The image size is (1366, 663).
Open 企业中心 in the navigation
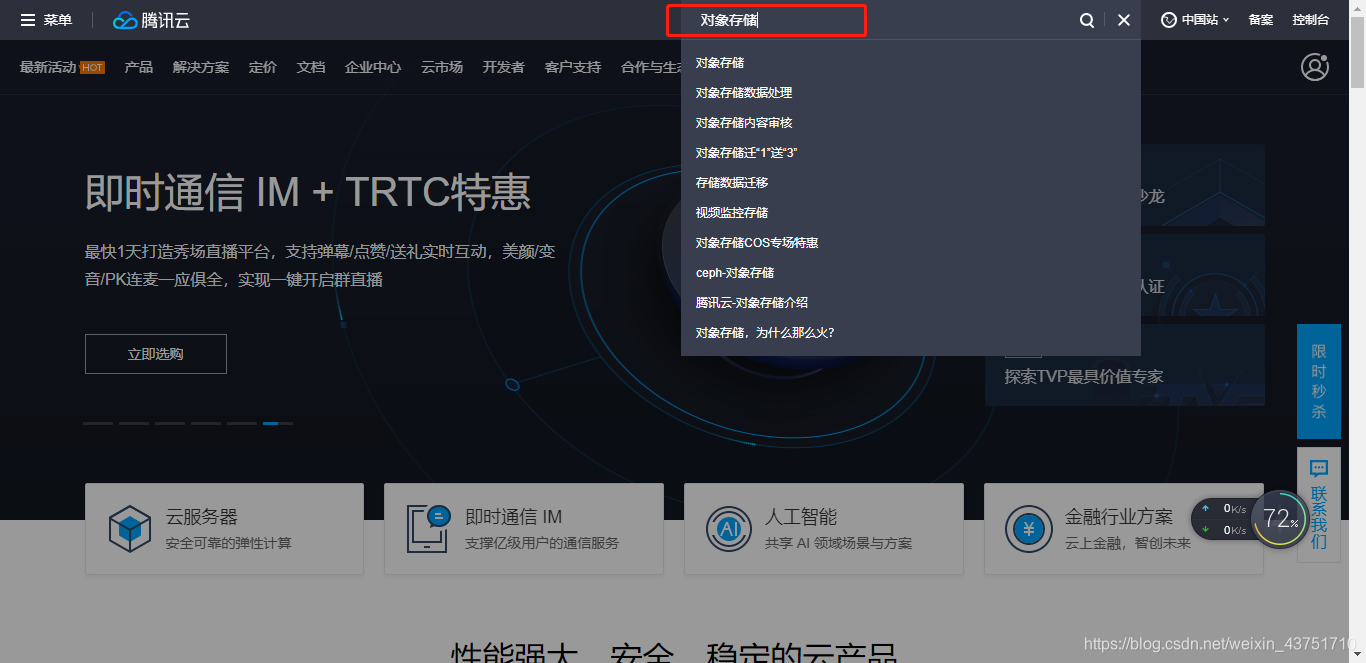click(x=373, y=67)
